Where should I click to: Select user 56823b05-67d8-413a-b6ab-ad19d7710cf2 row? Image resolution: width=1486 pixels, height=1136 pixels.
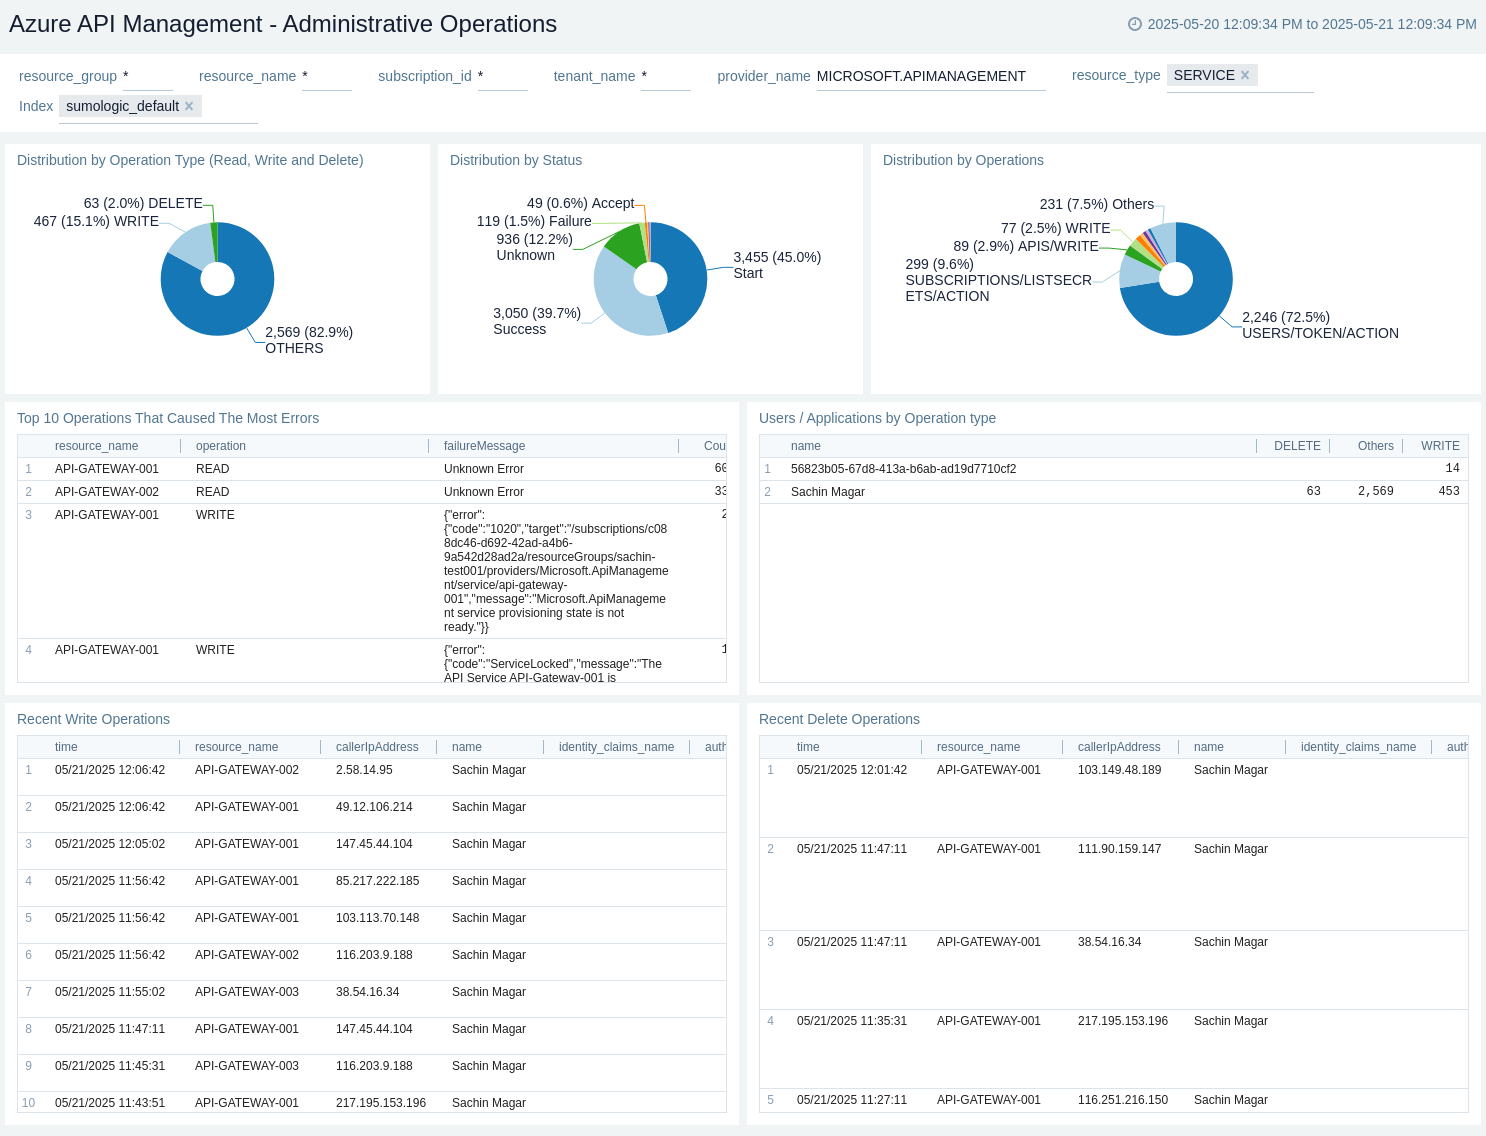click(x=1114, y=469)
